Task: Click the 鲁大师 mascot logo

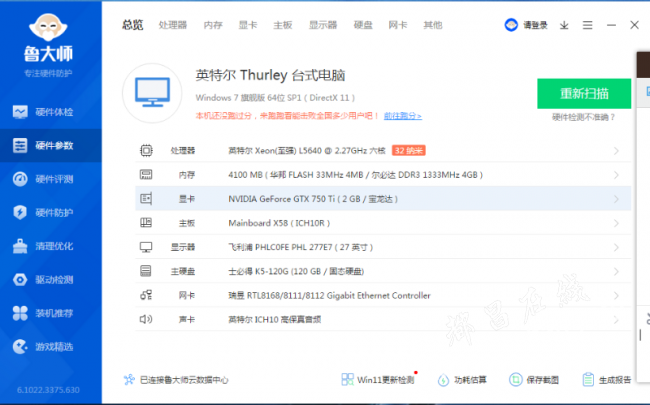Action: tap(48, 27)
